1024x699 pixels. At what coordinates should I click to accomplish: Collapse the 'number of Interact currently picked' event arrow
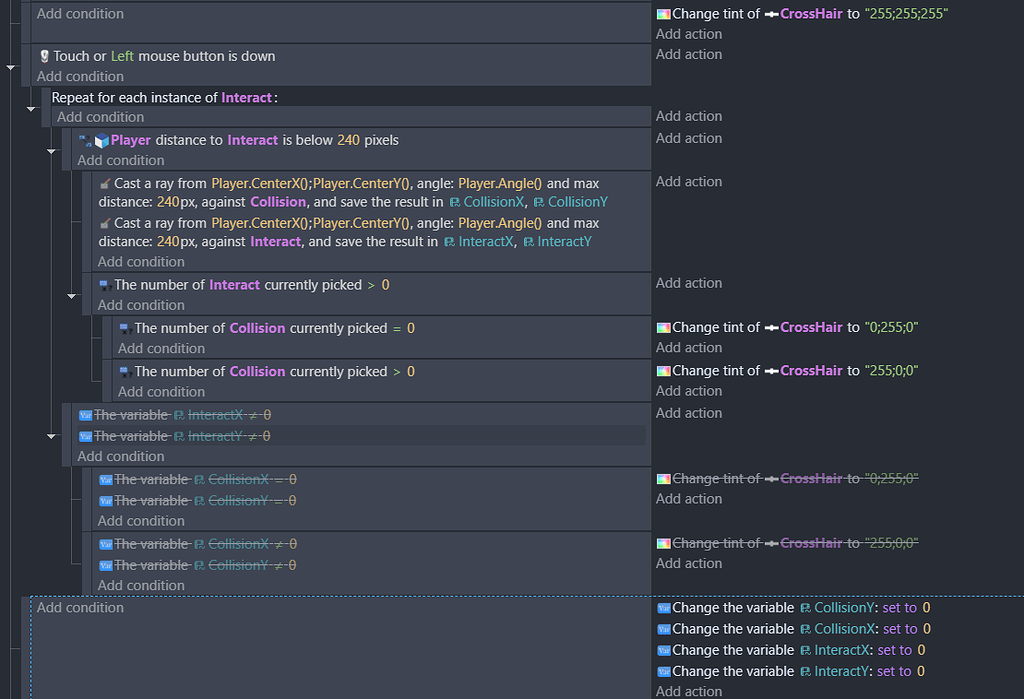[71, 296]
